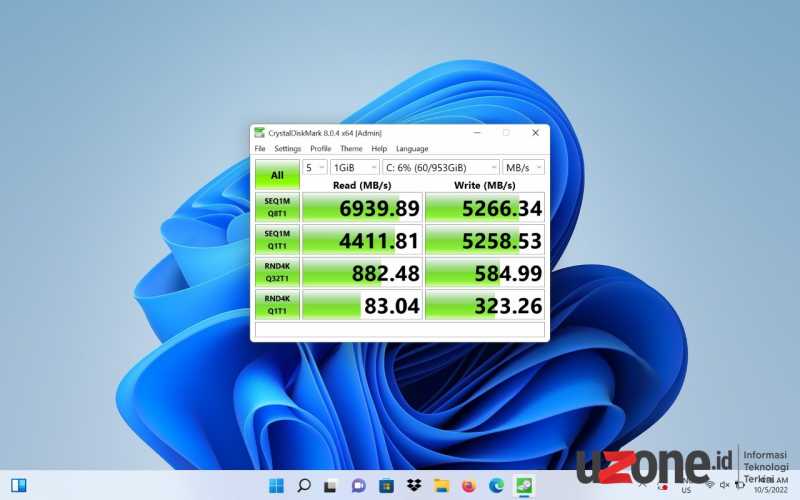800x500 pixels.
Task: Click the 4411.81 read result
Action: 362,240
